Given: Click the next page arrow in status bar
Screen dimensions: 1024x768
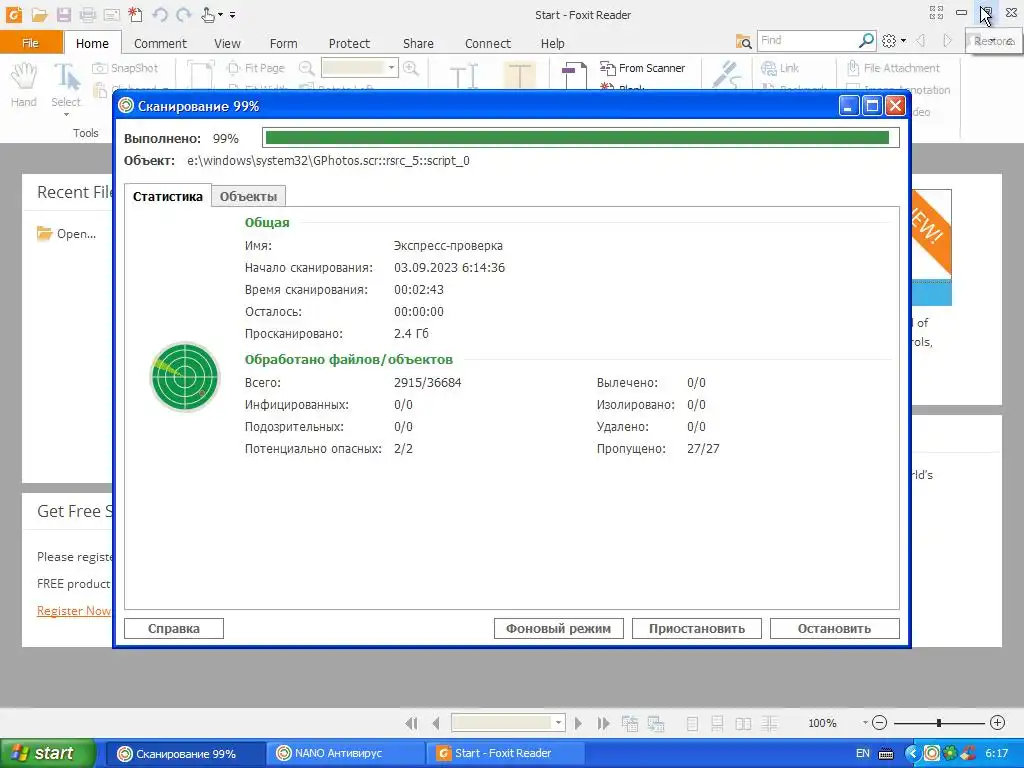Looking at the screenshot, I should [578, 723].
